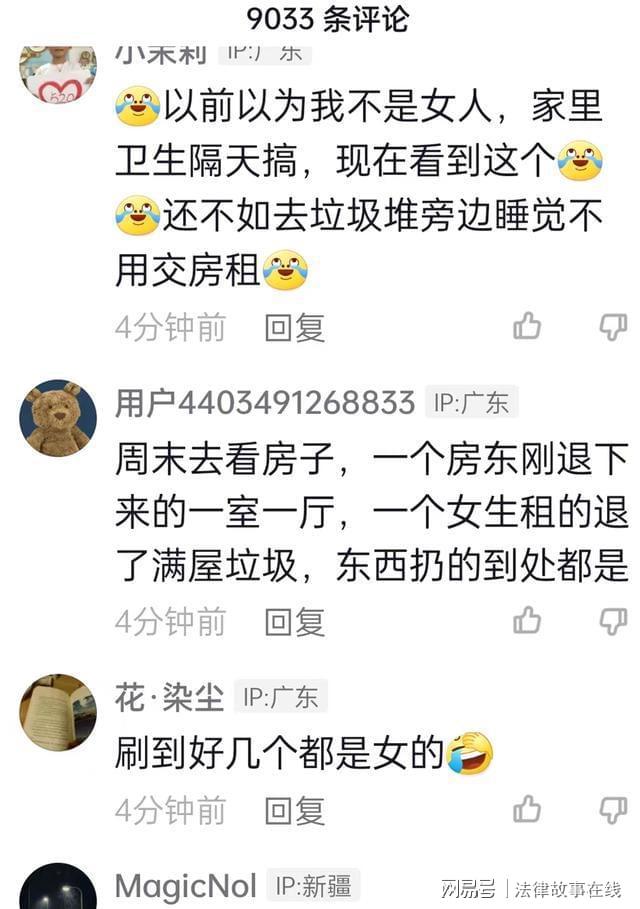
Task: Reply to 花·染尘's comment
Action: (x=294, y=810)
